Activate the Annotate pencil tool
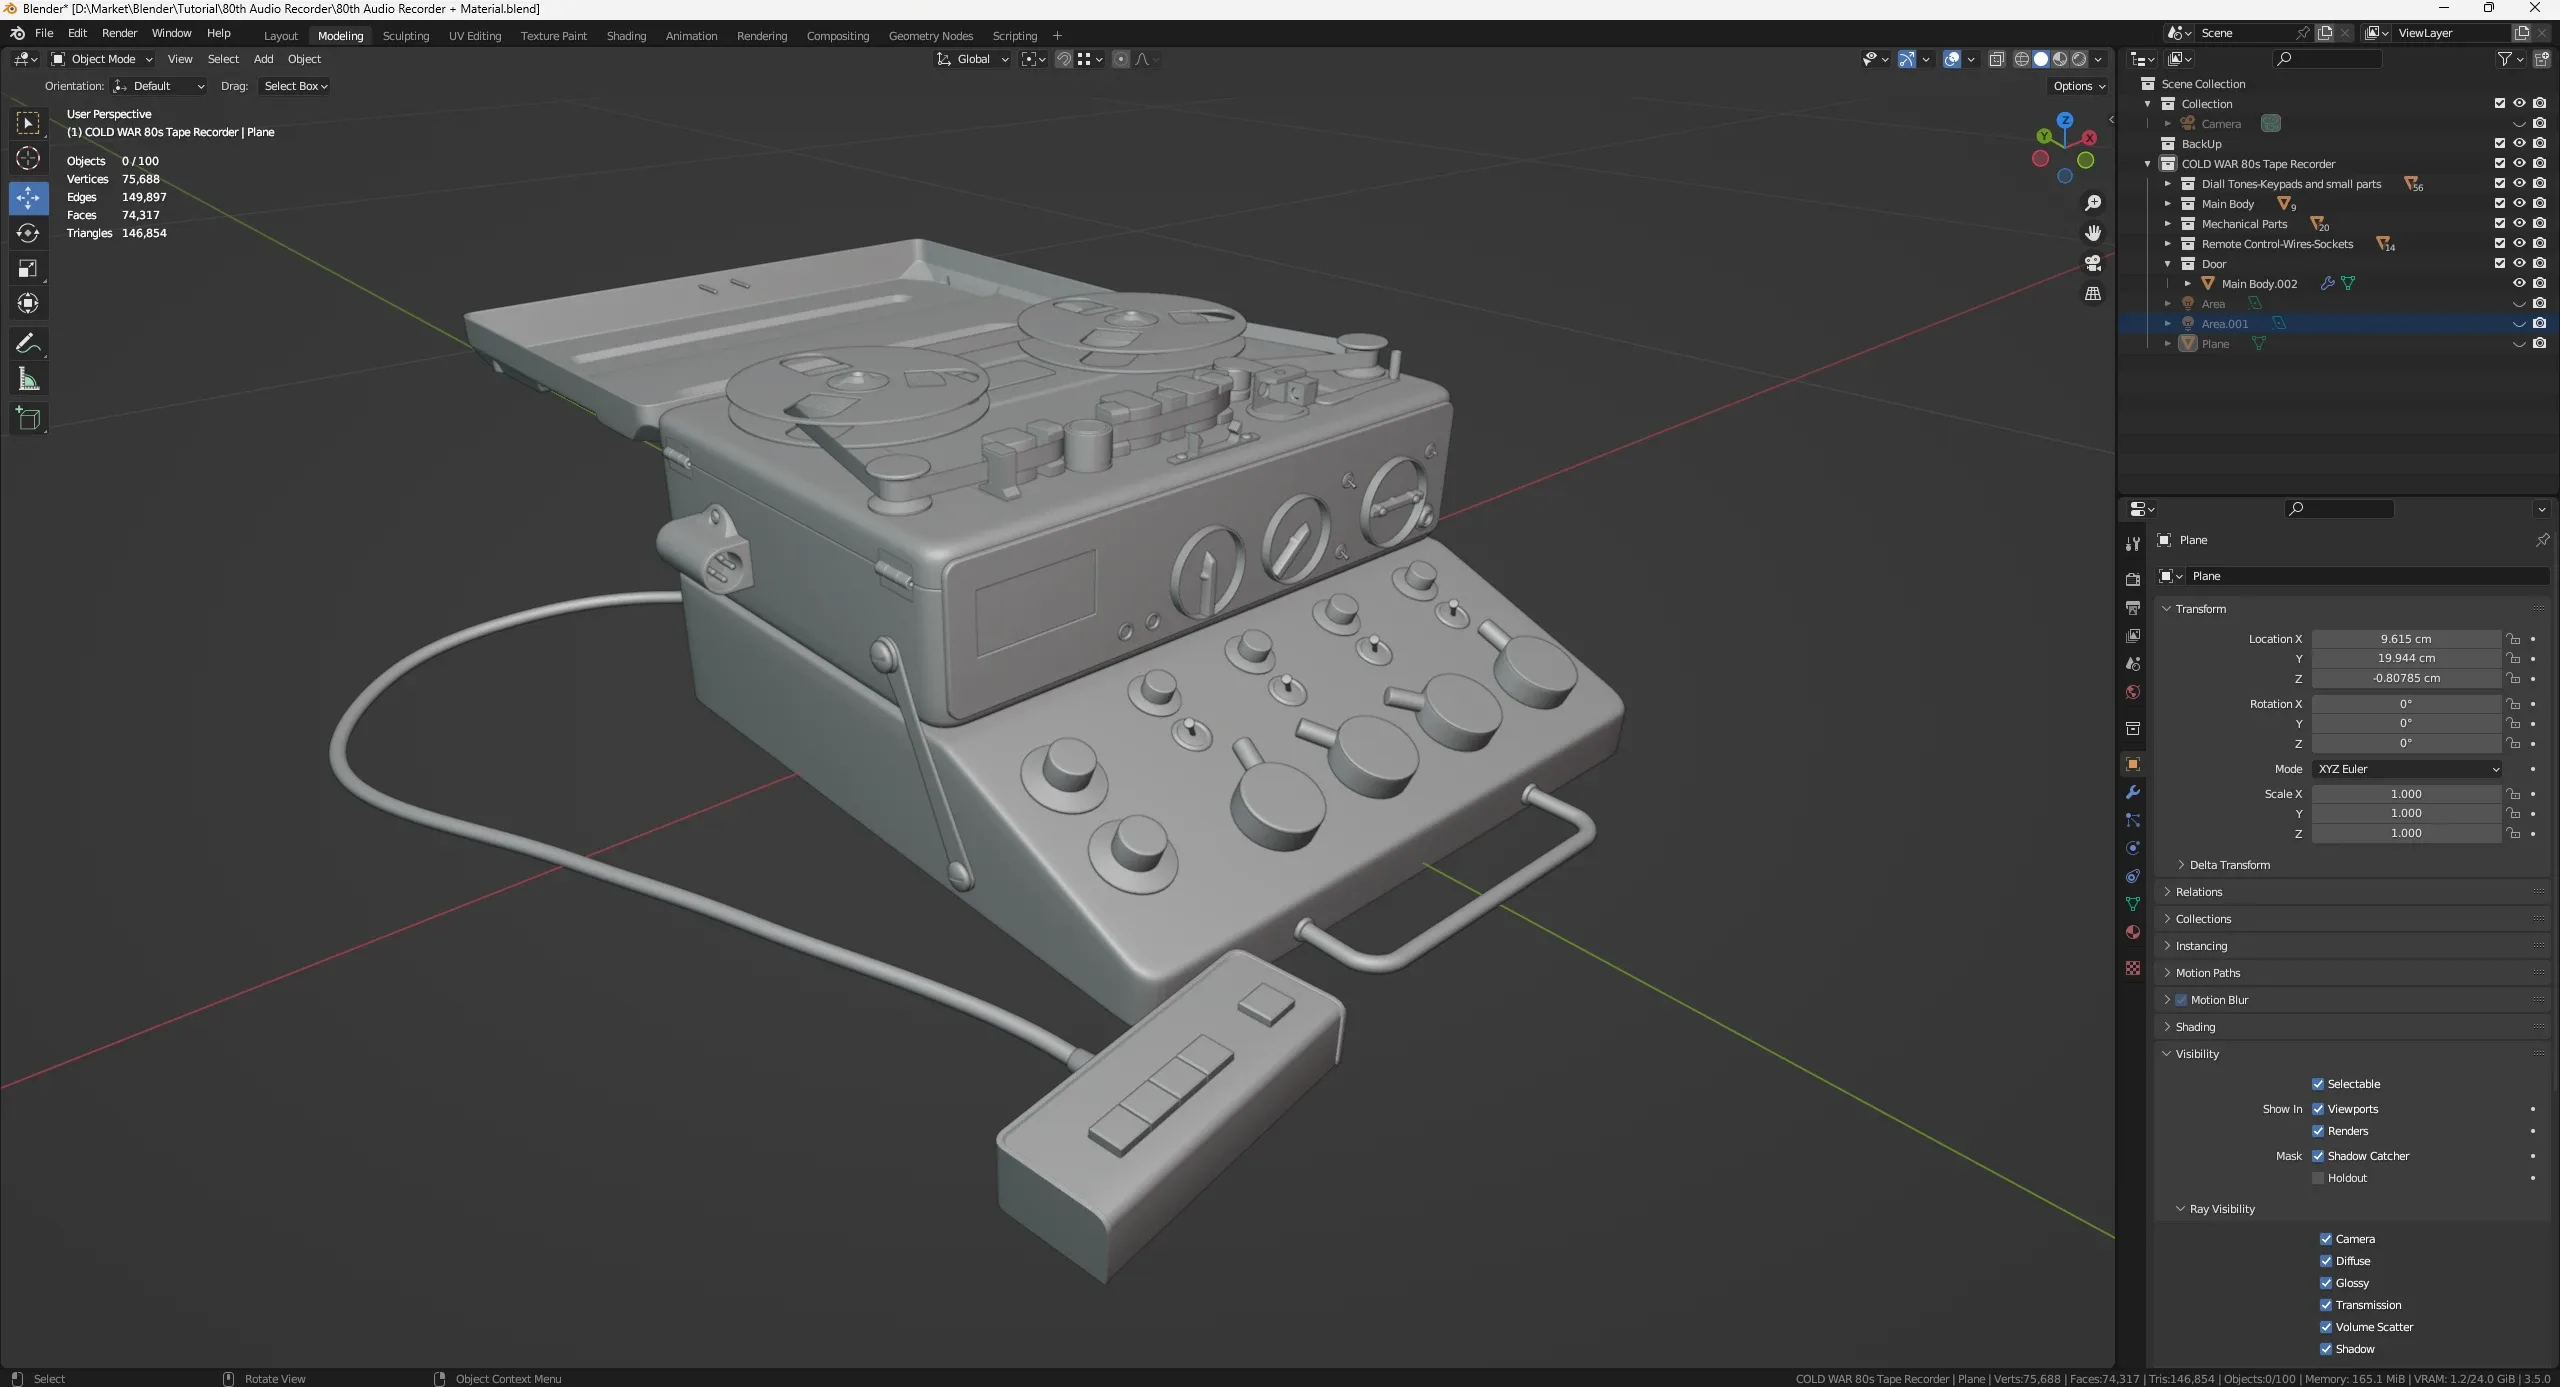 click(28, 344)
